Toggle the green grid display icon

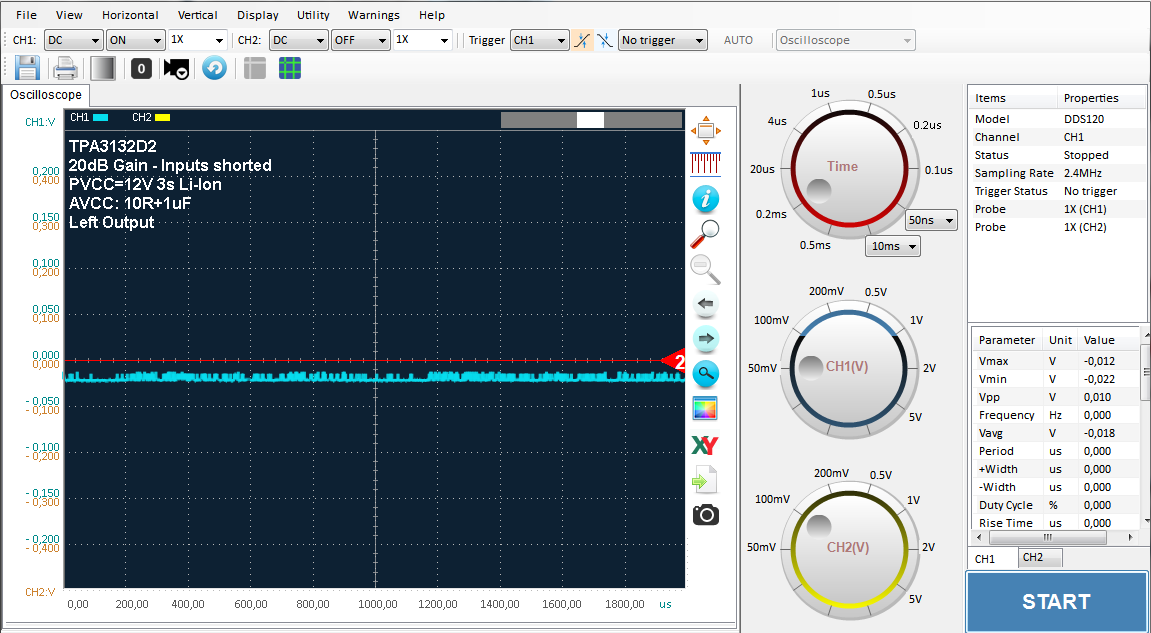pyautogui.click(x=290, y=68)
